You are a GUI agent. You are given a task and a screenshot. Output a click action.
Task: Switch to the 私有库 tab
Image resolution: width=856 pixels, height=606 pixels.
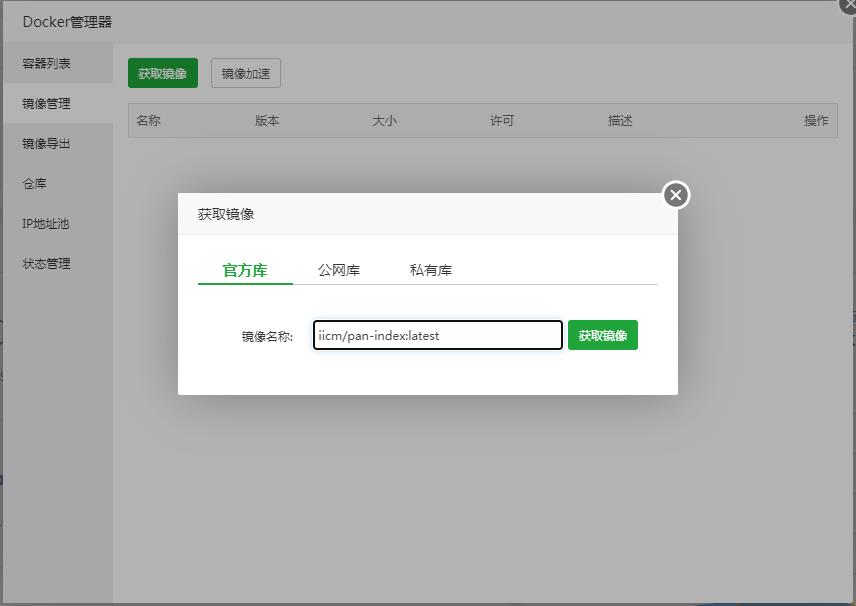431,270
